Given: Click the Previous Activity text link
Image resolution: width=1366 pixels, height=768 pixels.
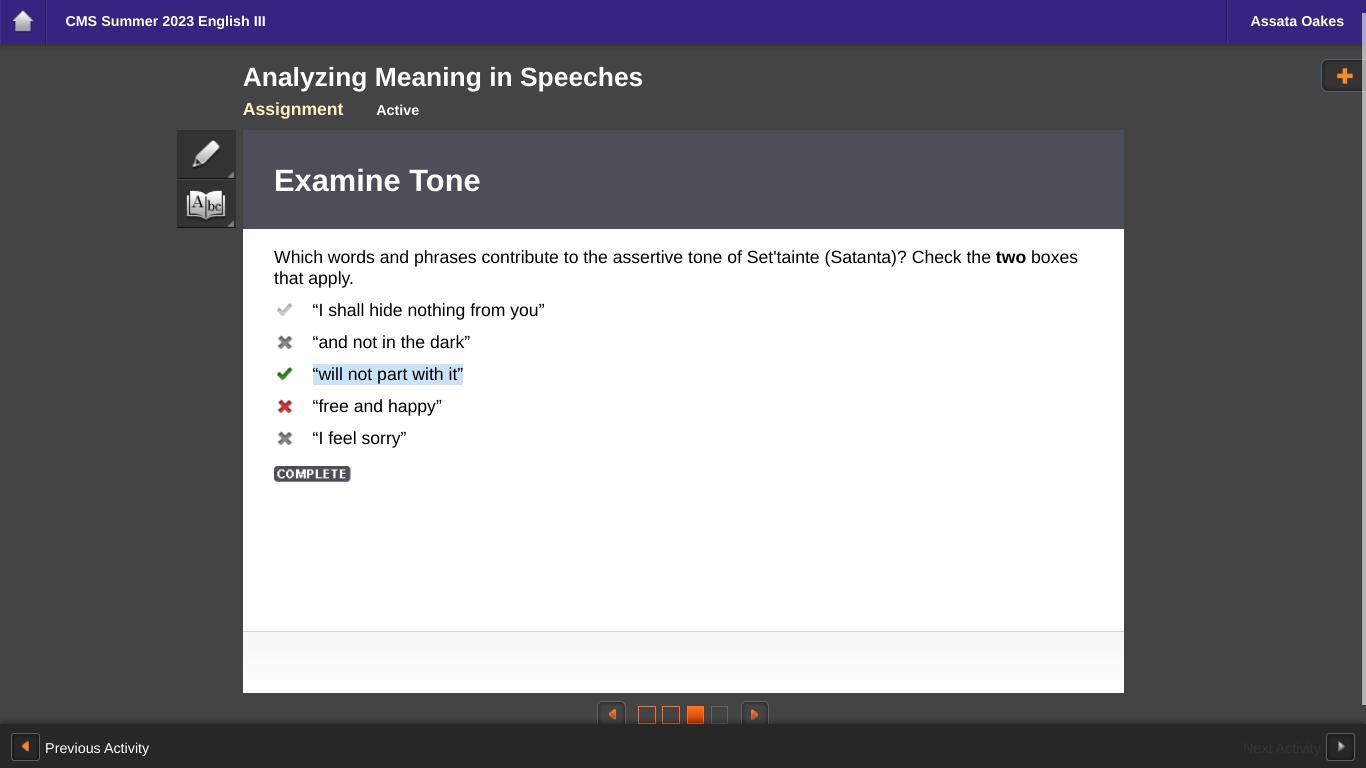Looking at the screenshot, I should (97, 748).
